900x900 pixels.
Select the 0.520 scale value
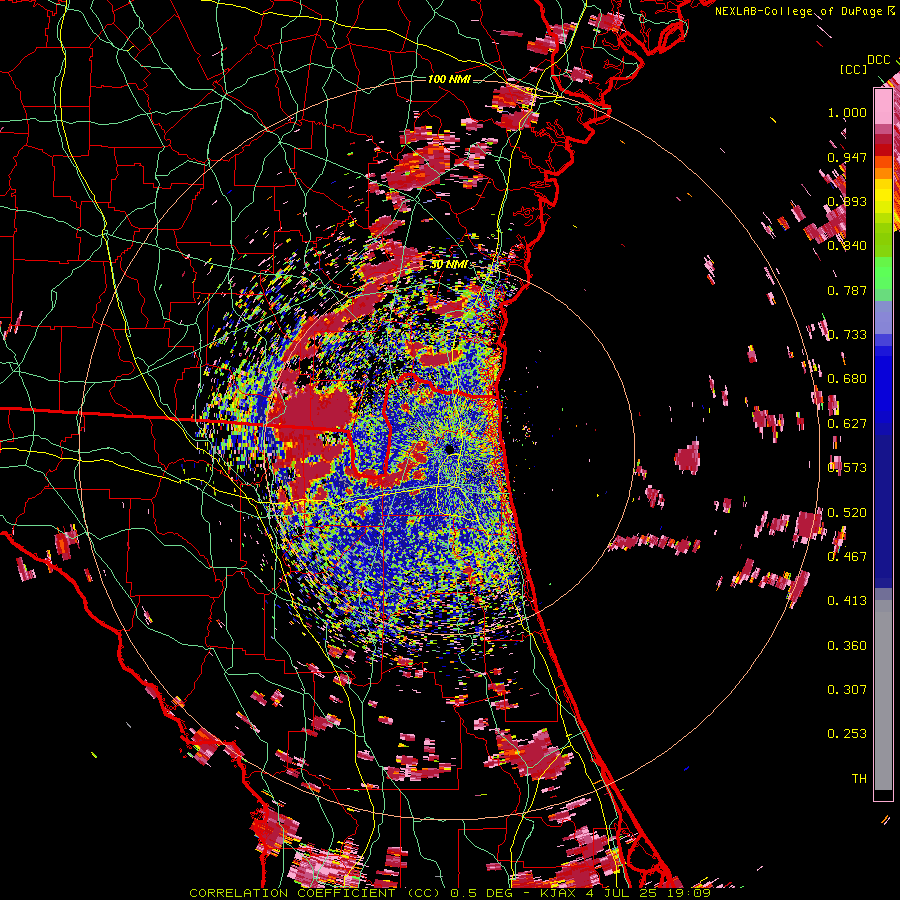pos(847,513)
